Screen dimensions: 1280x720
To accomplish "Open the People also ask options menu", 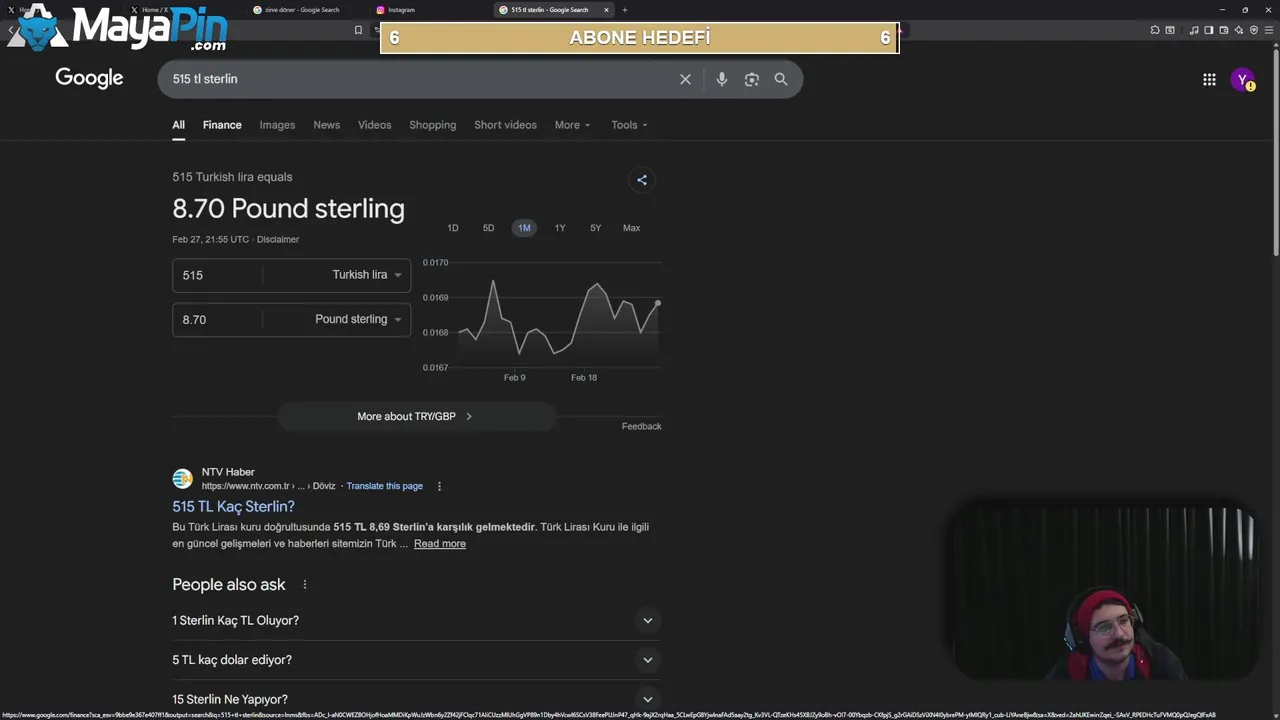I will tap(305, 585).
